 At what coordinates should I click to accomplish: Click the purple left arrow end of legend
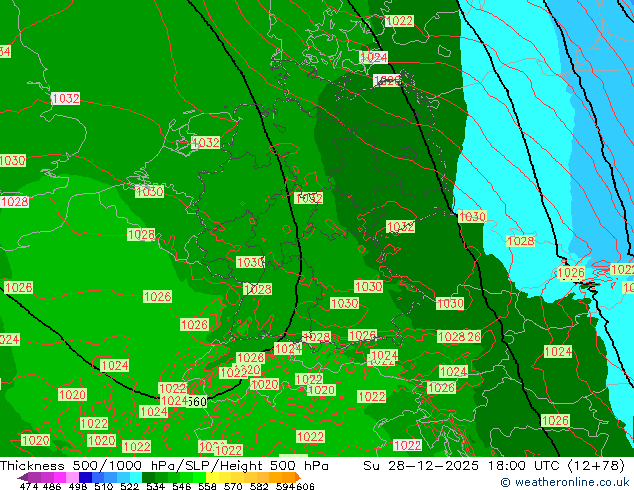[x=23, y=477]
